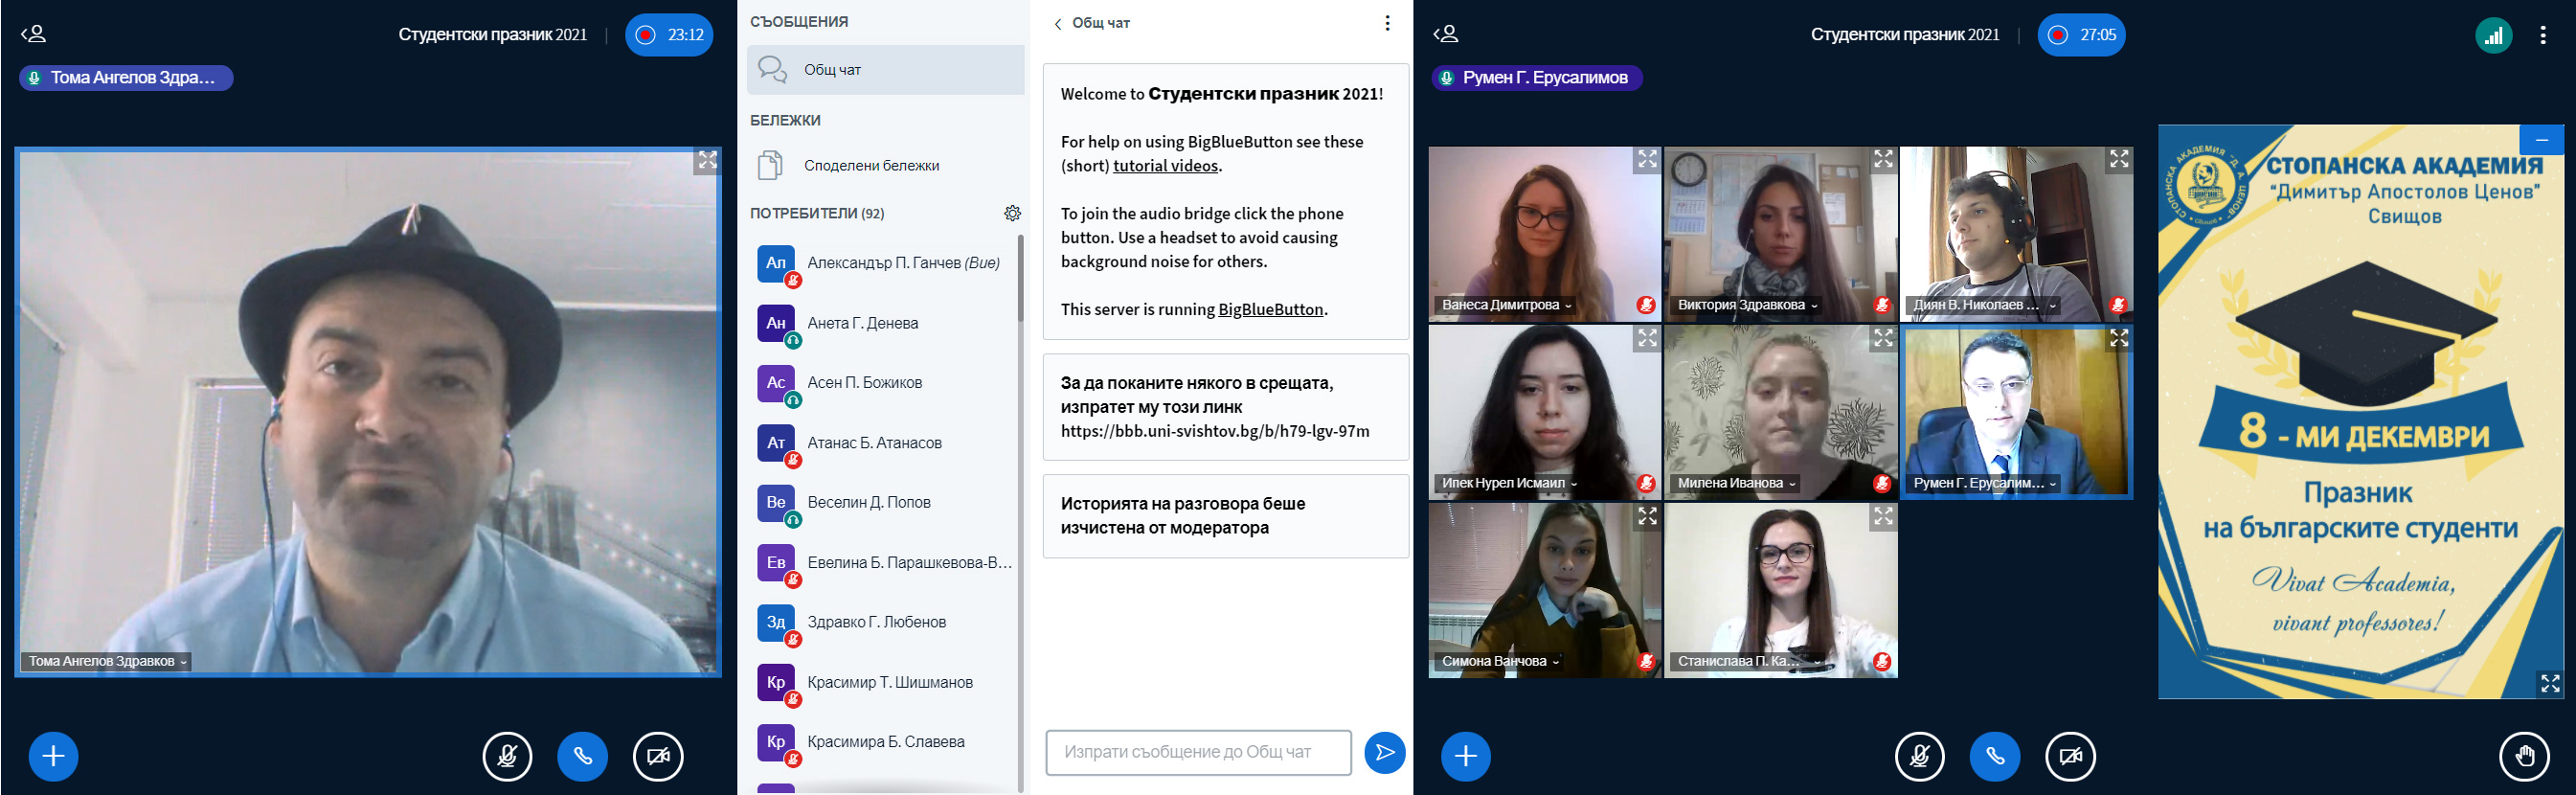Open Ипек Нурел Исмаил name dropdown
Image resolution: width=2576 pixels, height=795 pixels.
[x=1509, y=483]
